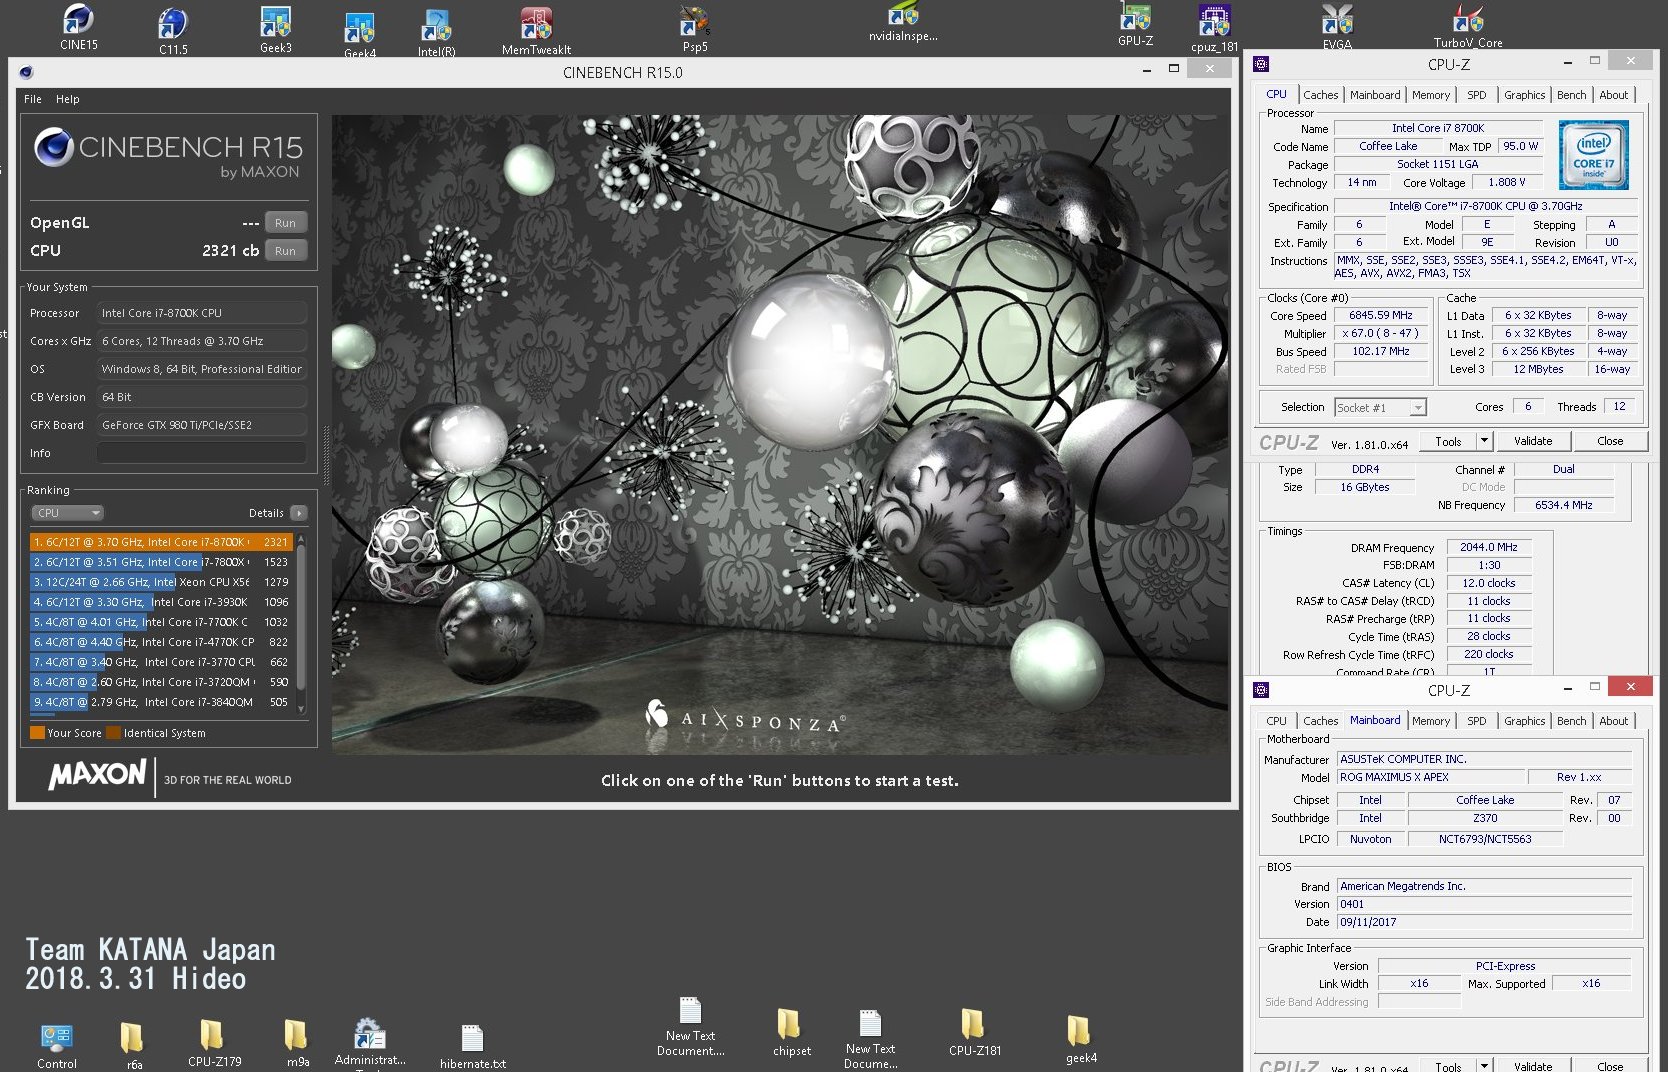
Task: Switch to SPD tab in bottom CPU-Z
Action: click(x=1476, y=721)
